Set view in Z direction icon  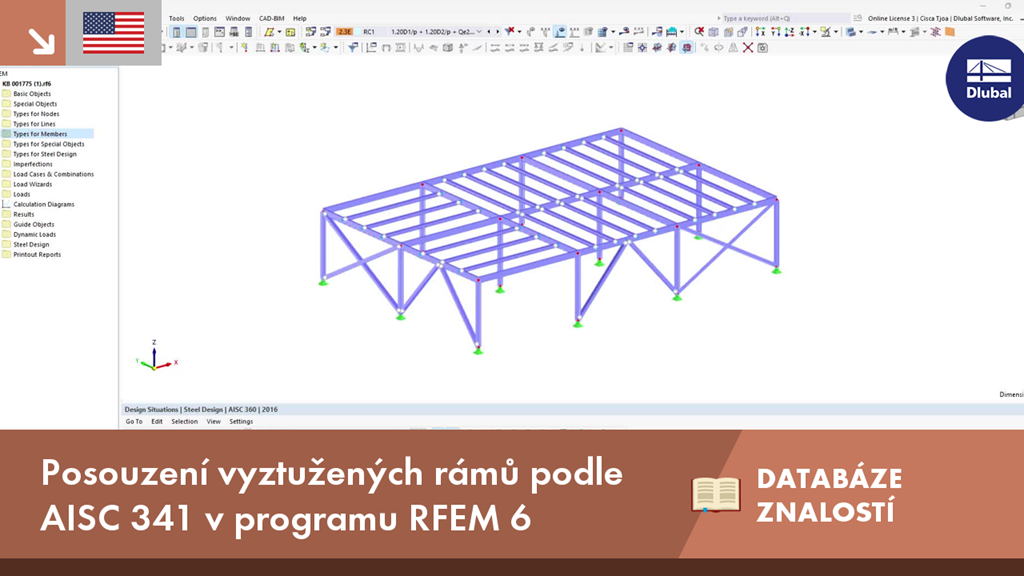(790, 31)
